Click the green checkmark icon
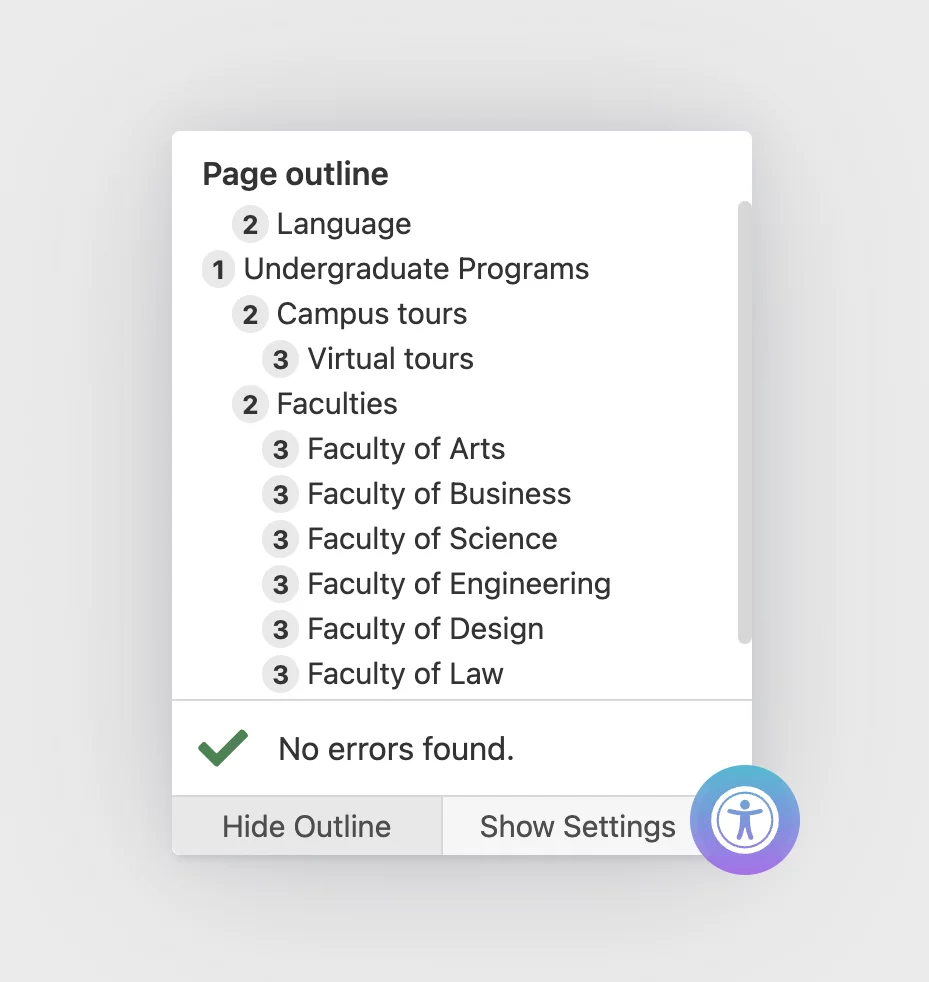This screenshot has width=929, height=982. pyautogui.click(x=223, y=748)
